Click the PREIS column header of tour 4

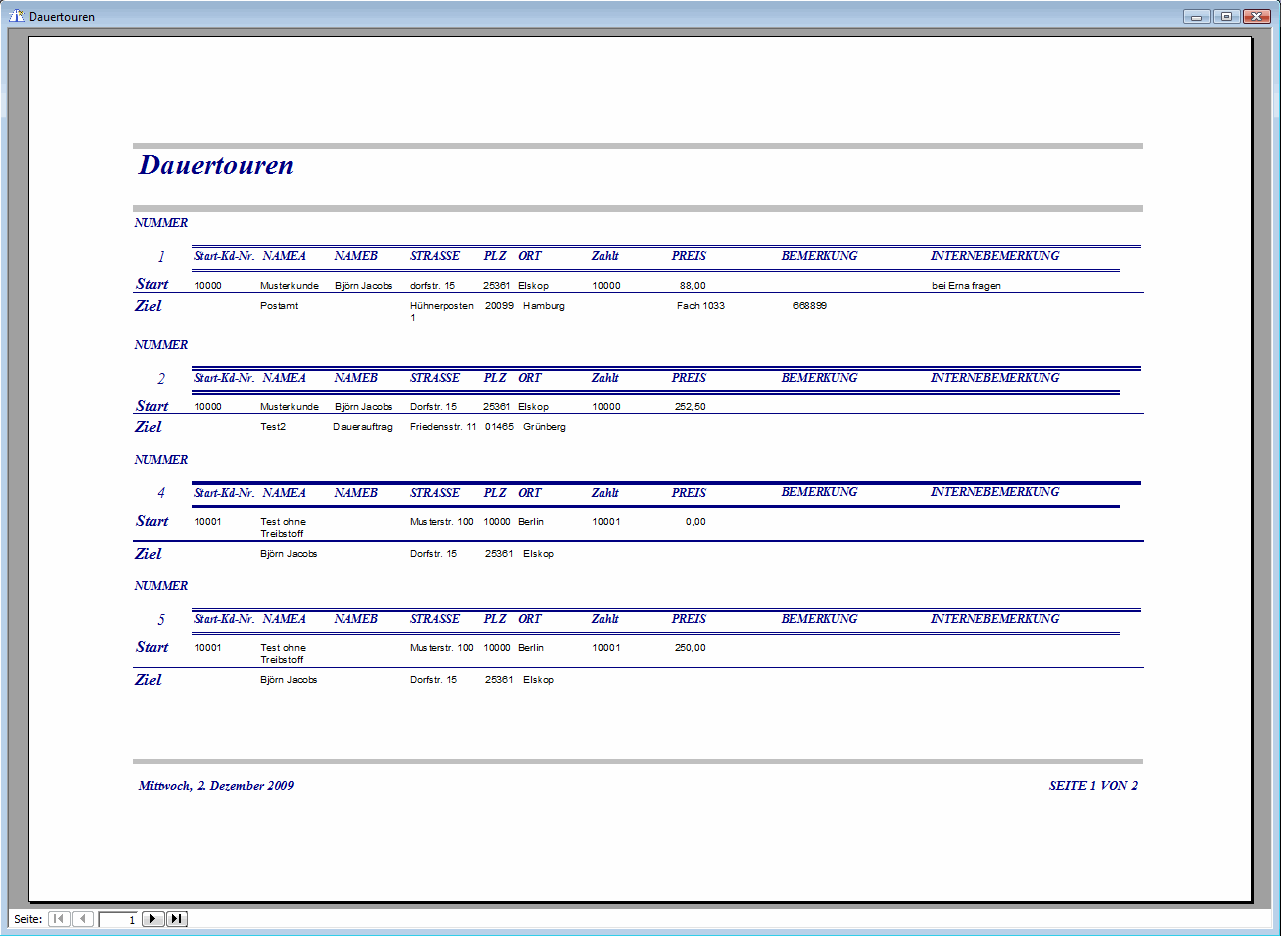click(688, 493)
